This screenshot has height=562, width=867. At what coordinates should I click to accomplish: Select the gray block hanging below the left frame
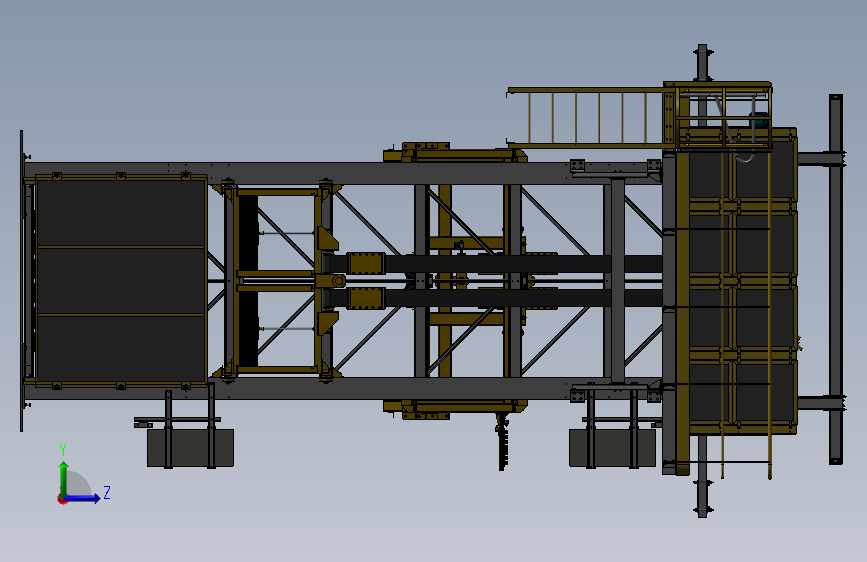pos(190,447)
